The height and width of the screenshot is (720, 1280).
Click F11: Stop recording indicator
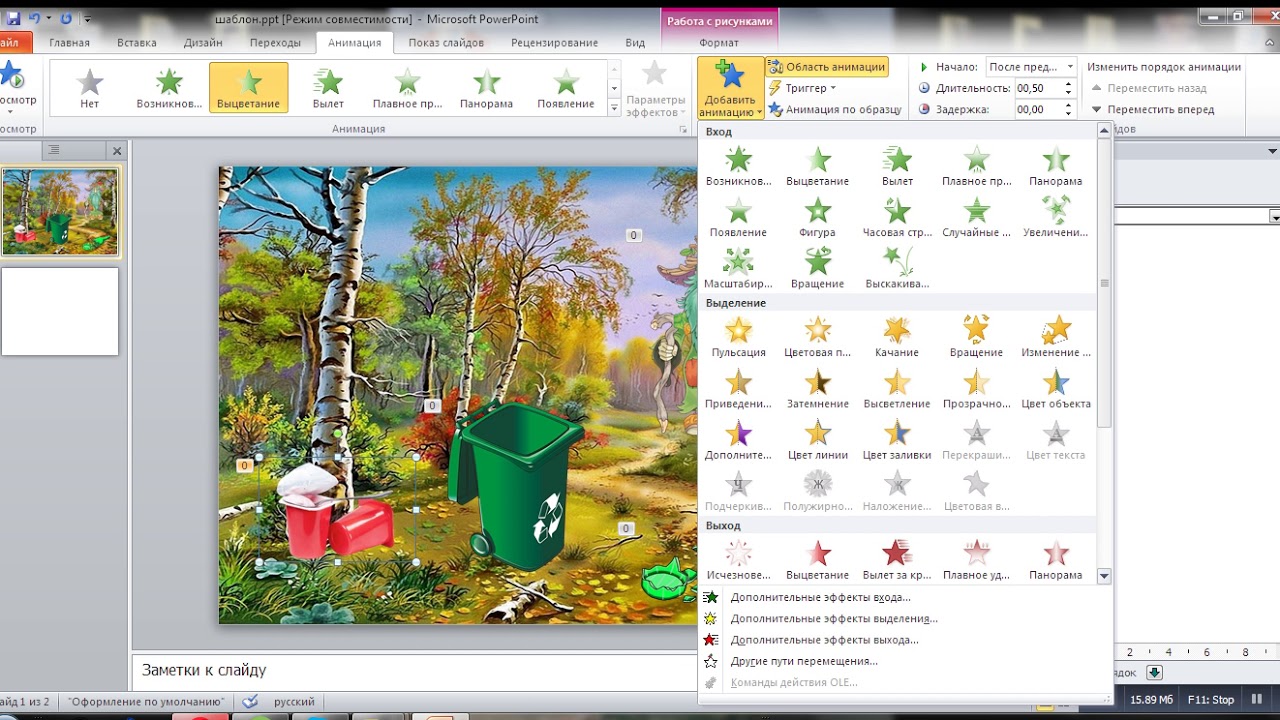(1210, 700)
